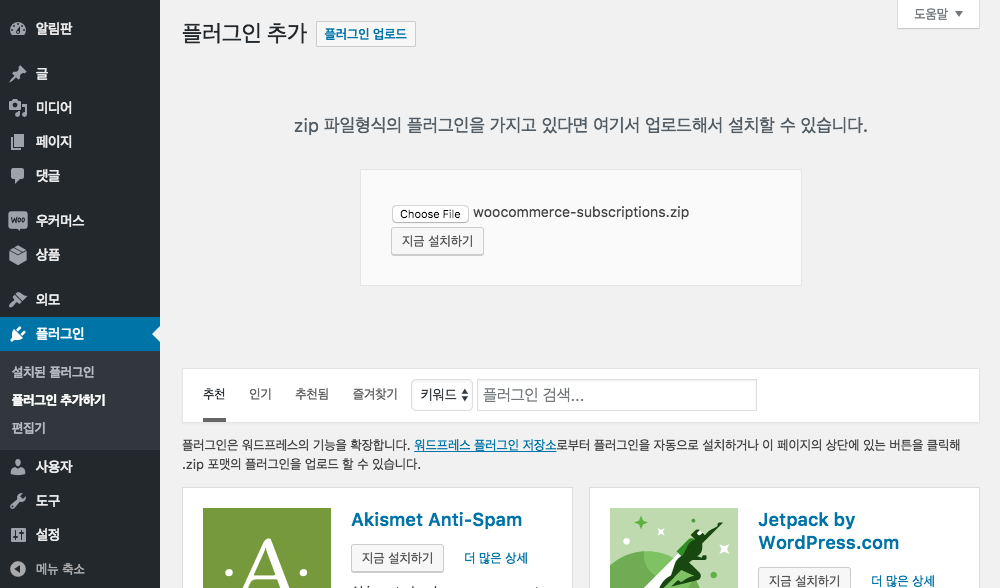Switch to the 인기 tab
The width and height of the screenshot is (1000, 588).
[x=260, y=394]
